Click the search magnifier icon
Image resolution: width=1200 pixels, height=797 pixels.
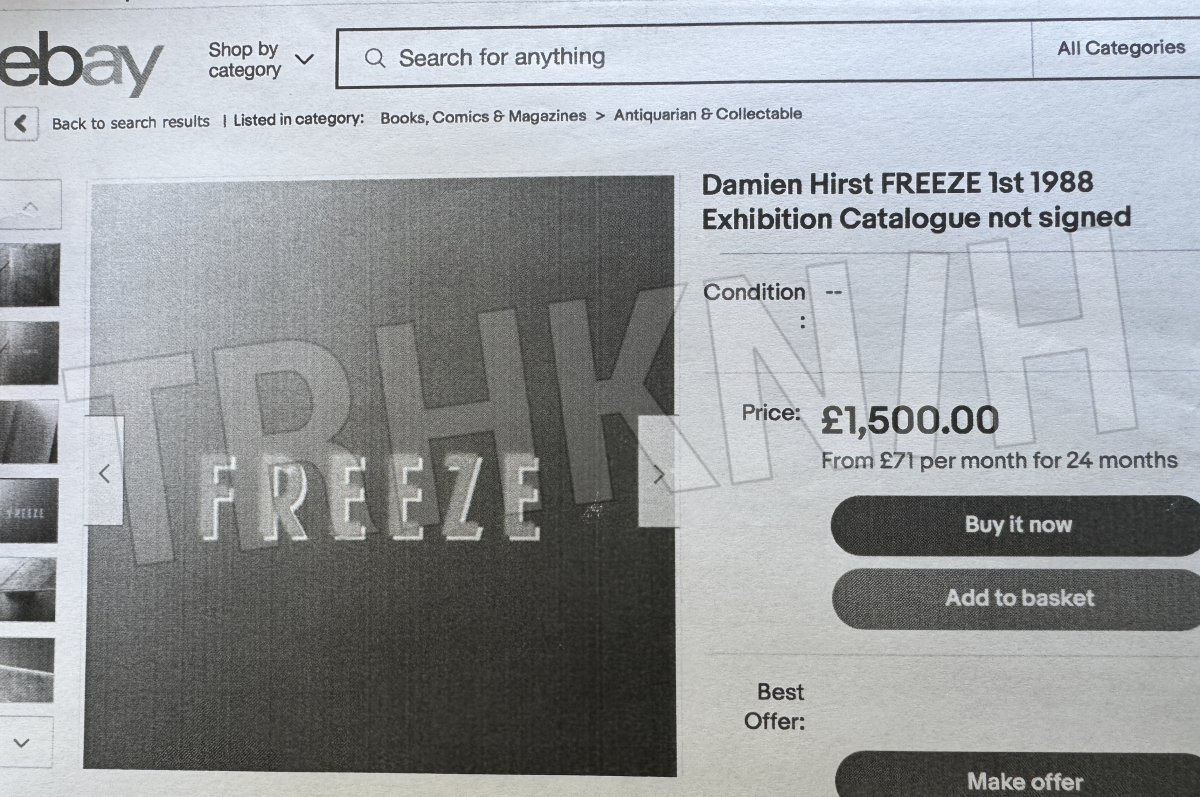tap(375, 58)
